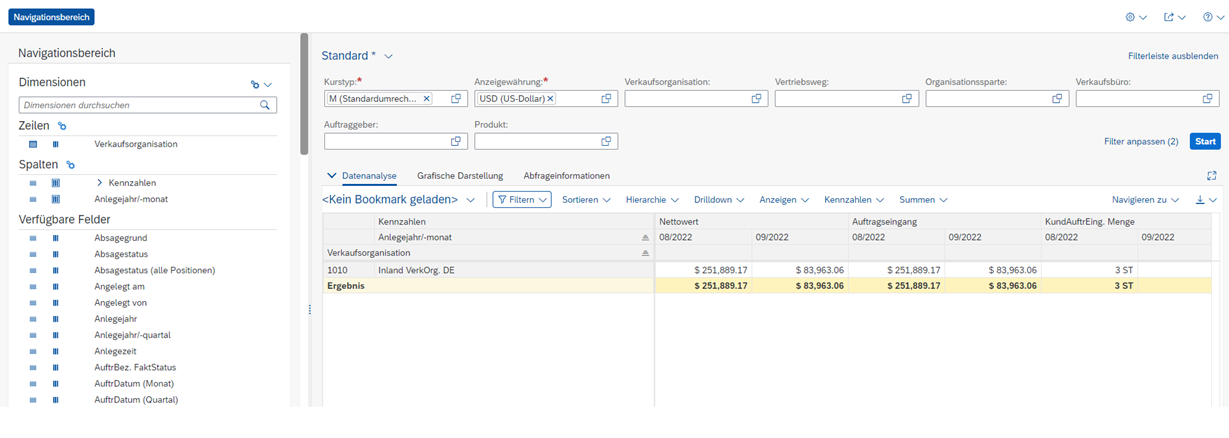The height and width of the screenshot is (438, 1229).
Task: Switch to the Grafische Darstellung tab
Action: 460,176
